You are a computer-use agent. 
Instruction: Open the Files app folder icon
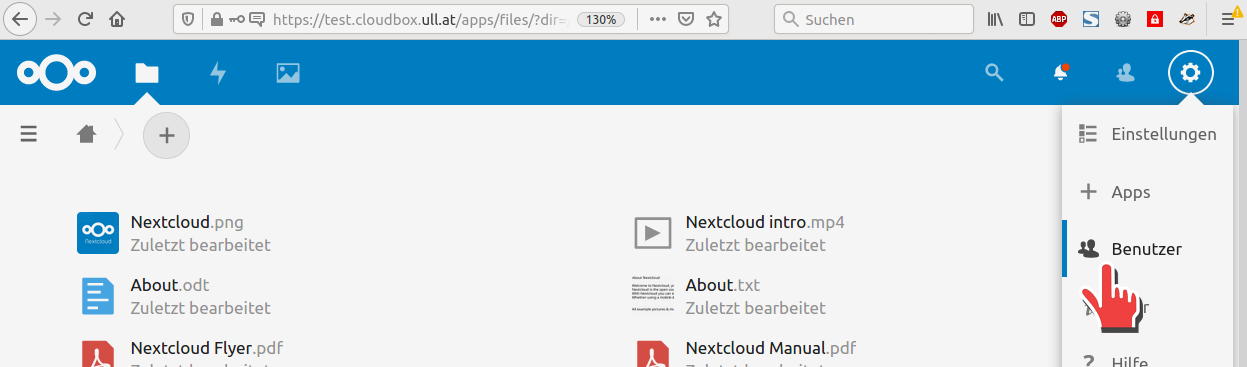[x=147, y=72]
